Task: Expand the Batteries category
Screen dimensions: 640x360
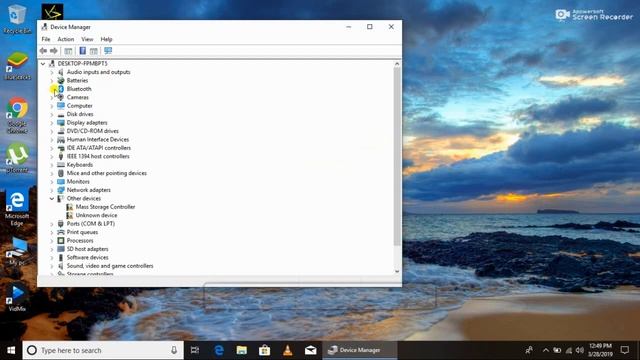Action: [x=52, y=81]
